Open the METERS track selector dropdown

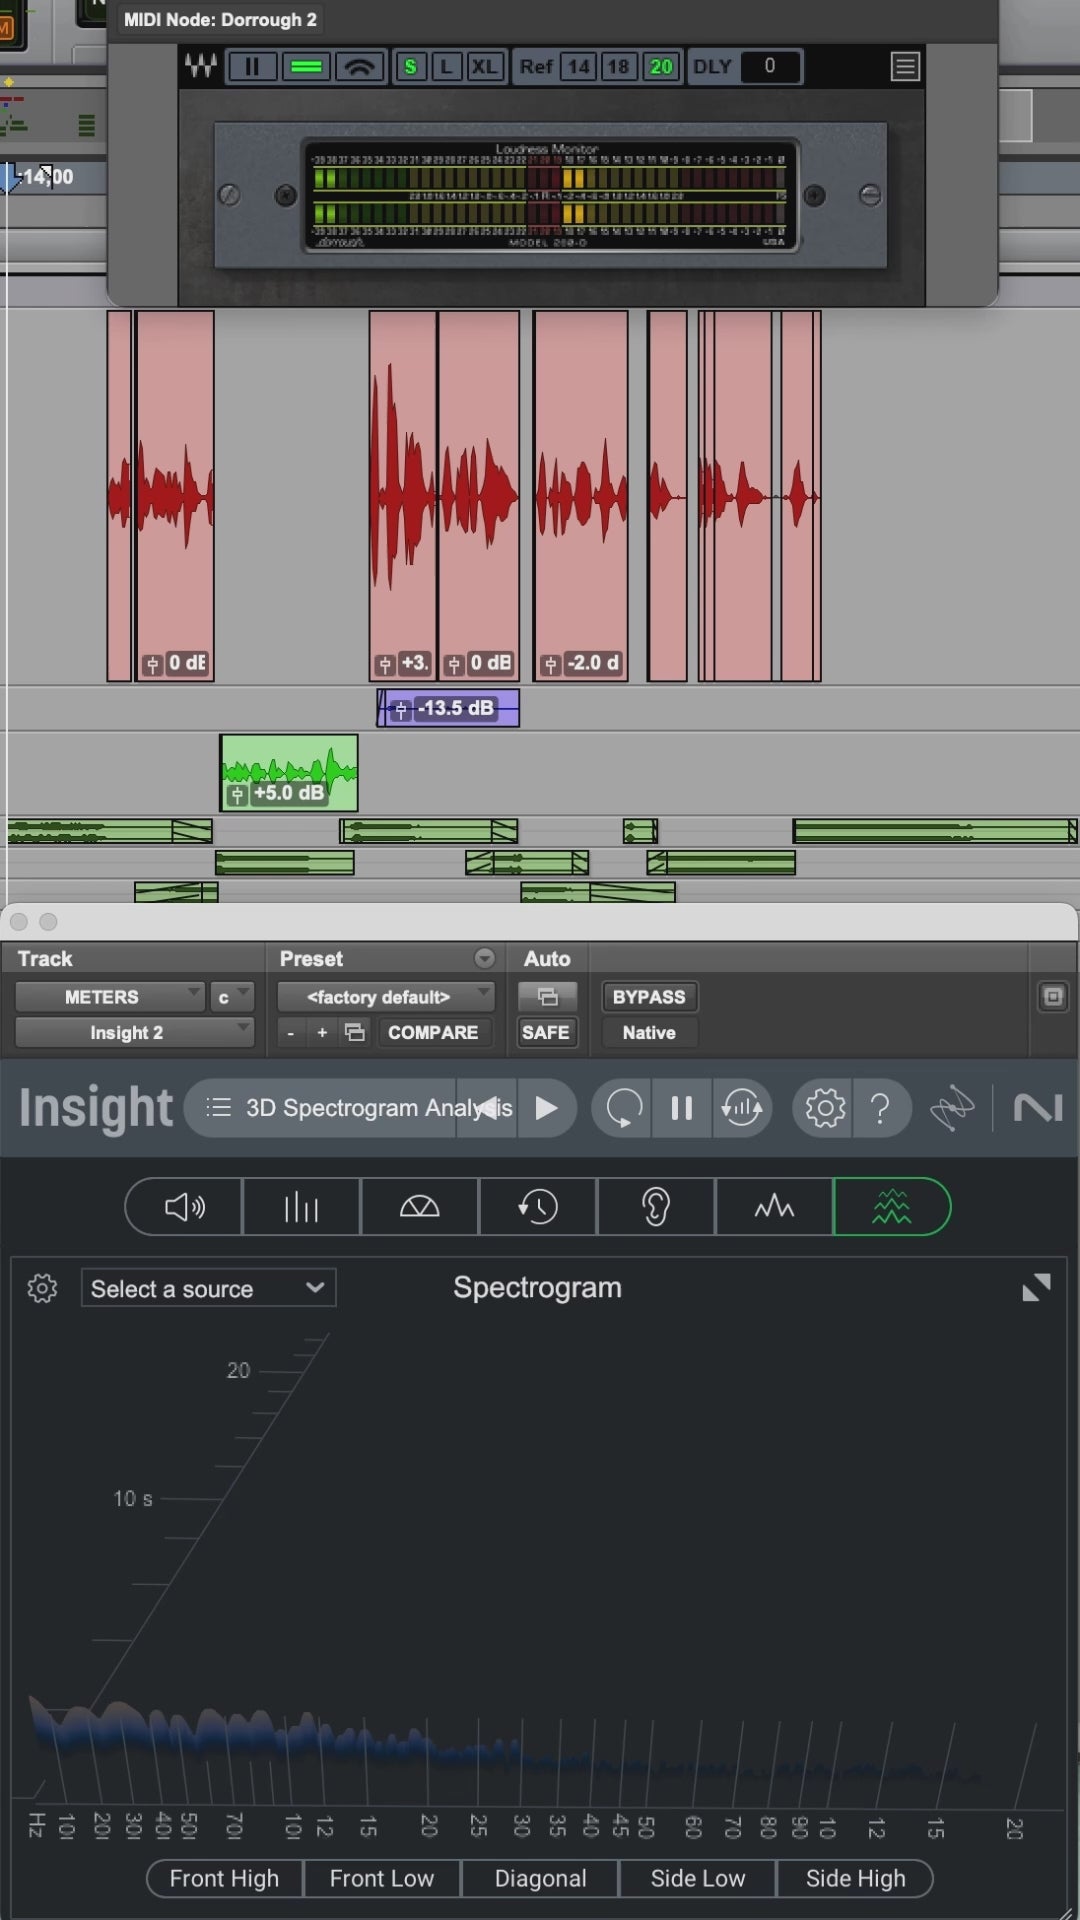(x=109, y=997)
